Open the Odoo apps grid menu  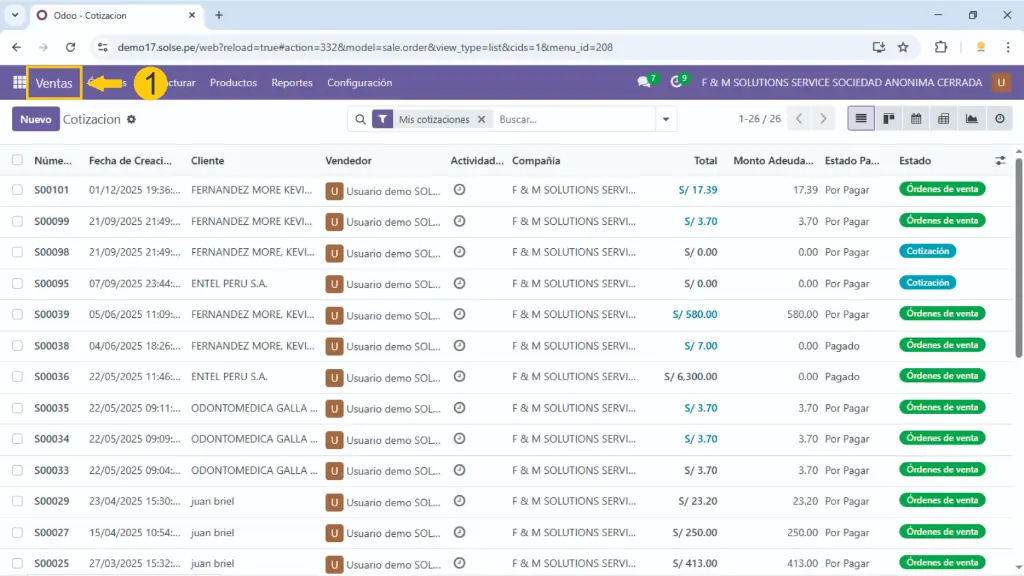click(x=19, y=83)
